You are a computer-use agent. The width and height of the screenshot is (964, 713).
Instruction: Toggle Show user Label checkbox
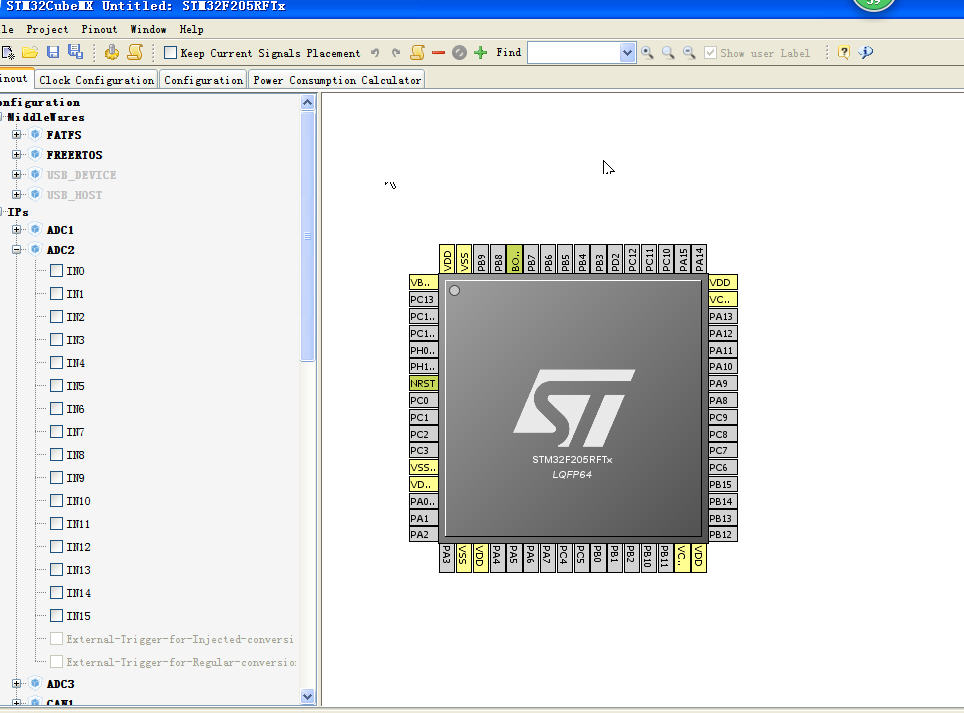710,53
